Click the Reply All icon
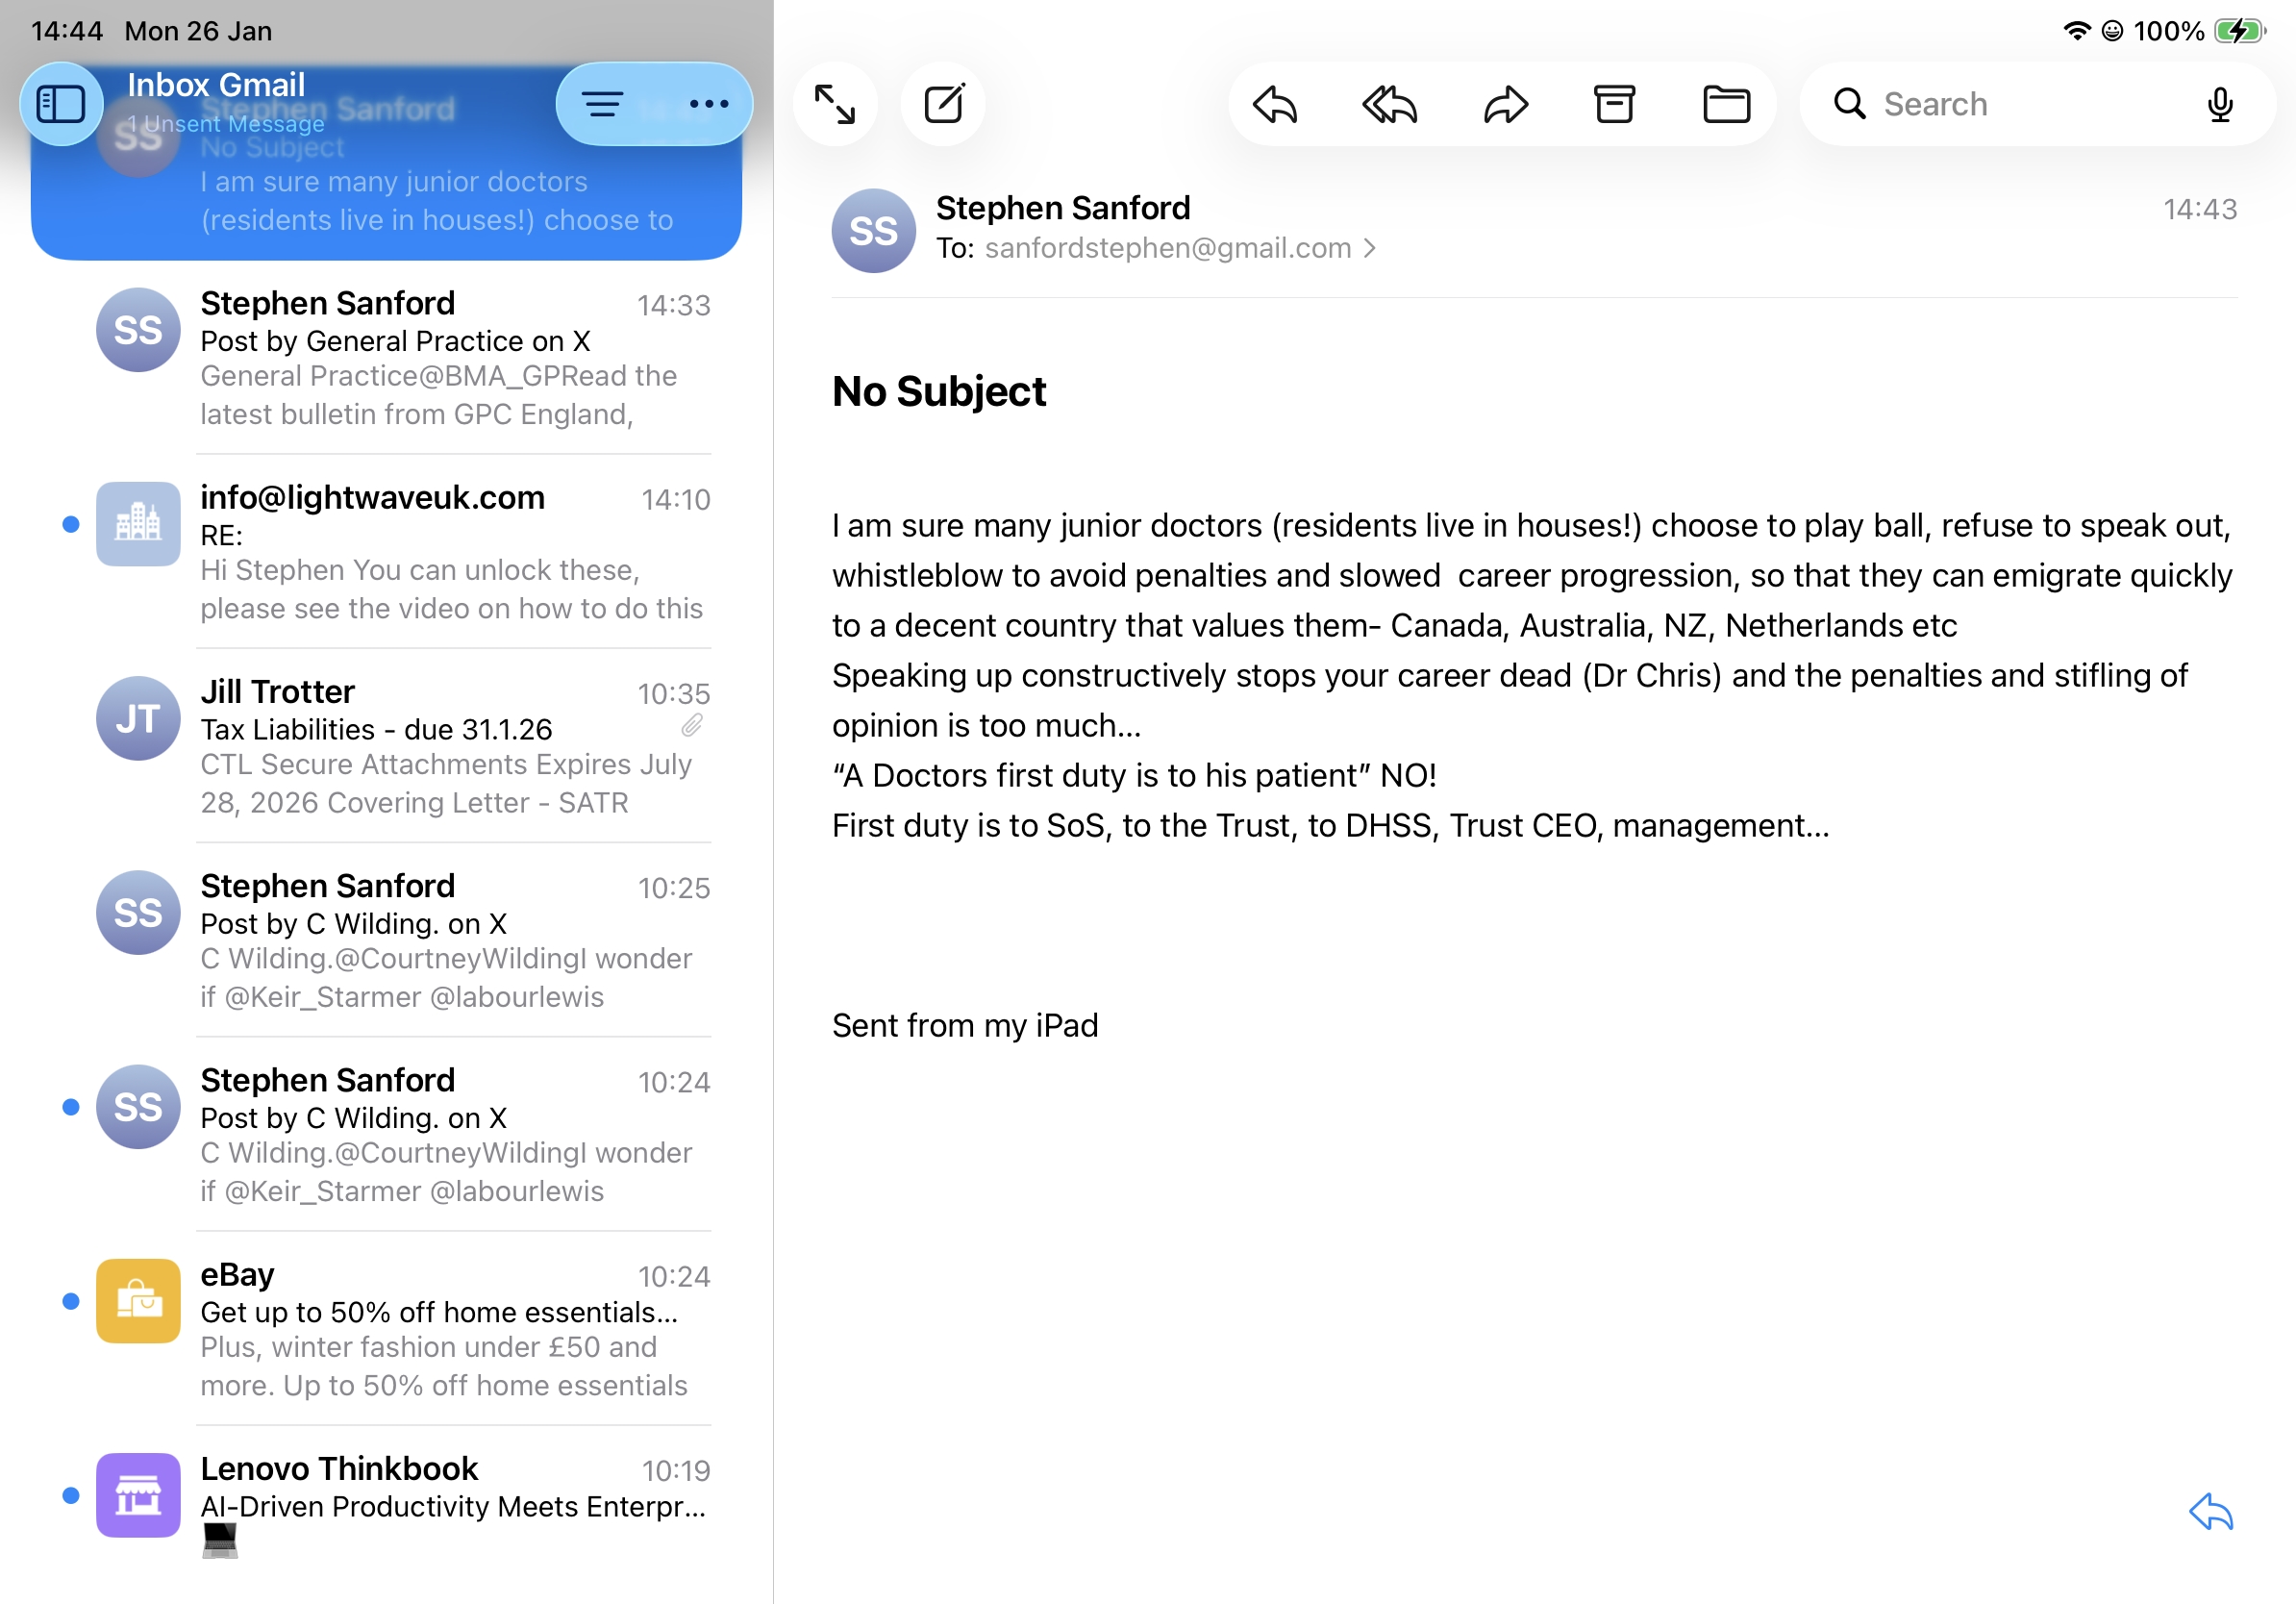 click(1390, 104)
